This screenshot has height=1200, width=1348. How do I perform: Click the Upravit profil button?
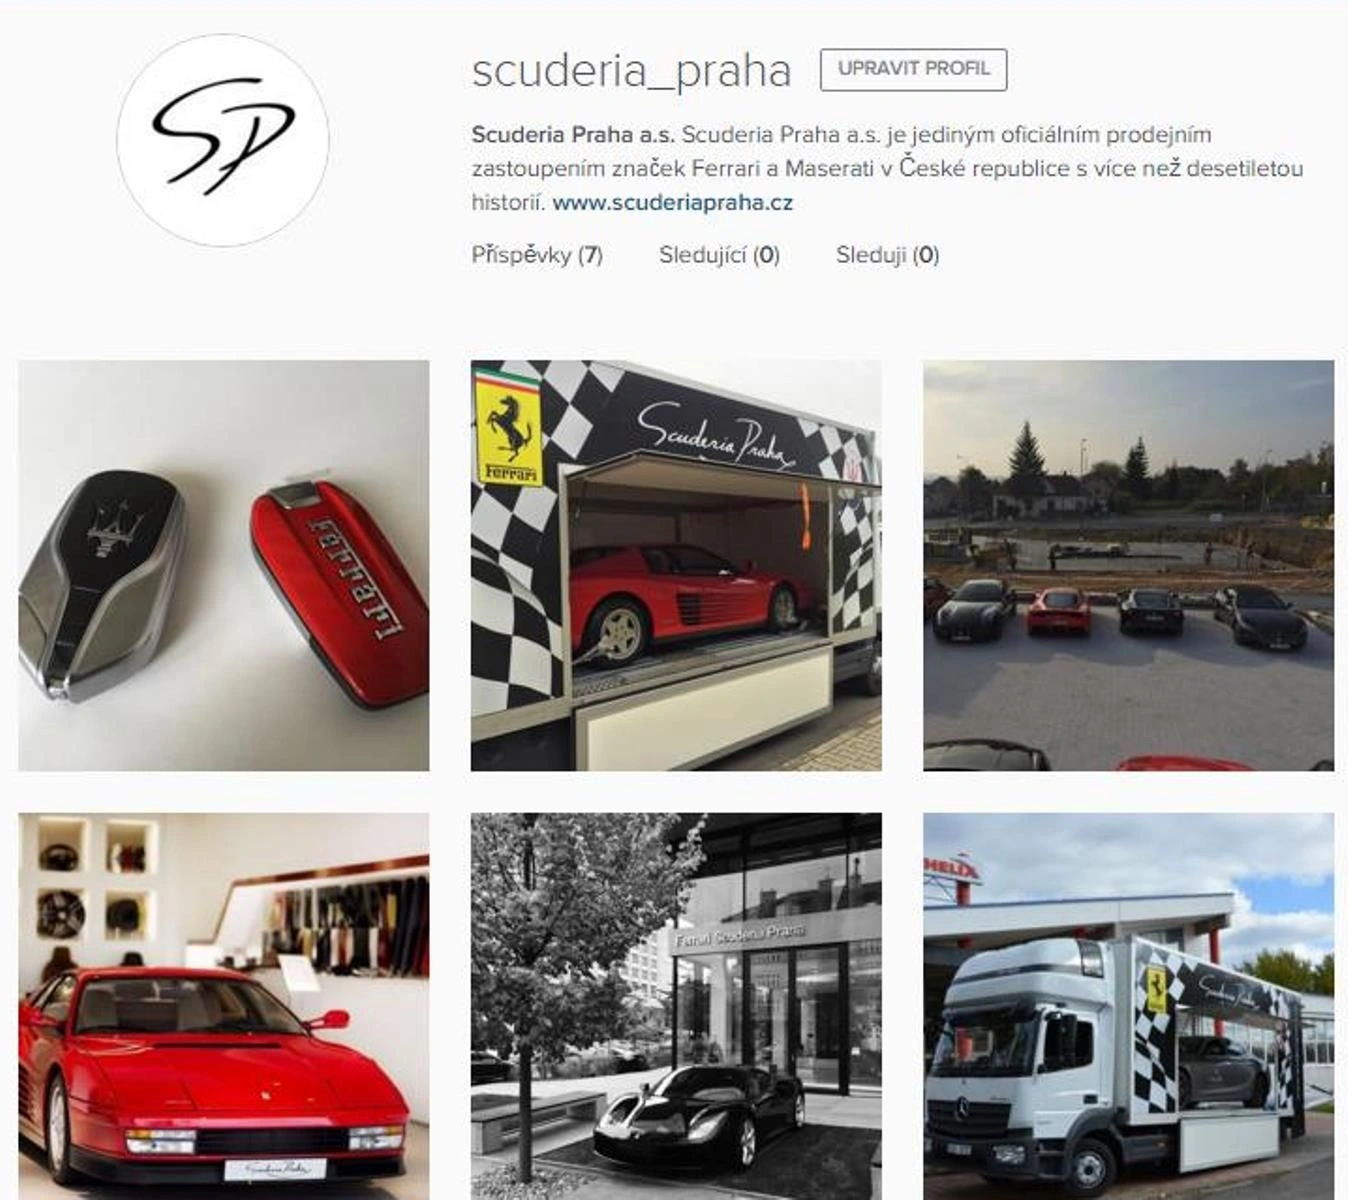[x=913, y=70]
